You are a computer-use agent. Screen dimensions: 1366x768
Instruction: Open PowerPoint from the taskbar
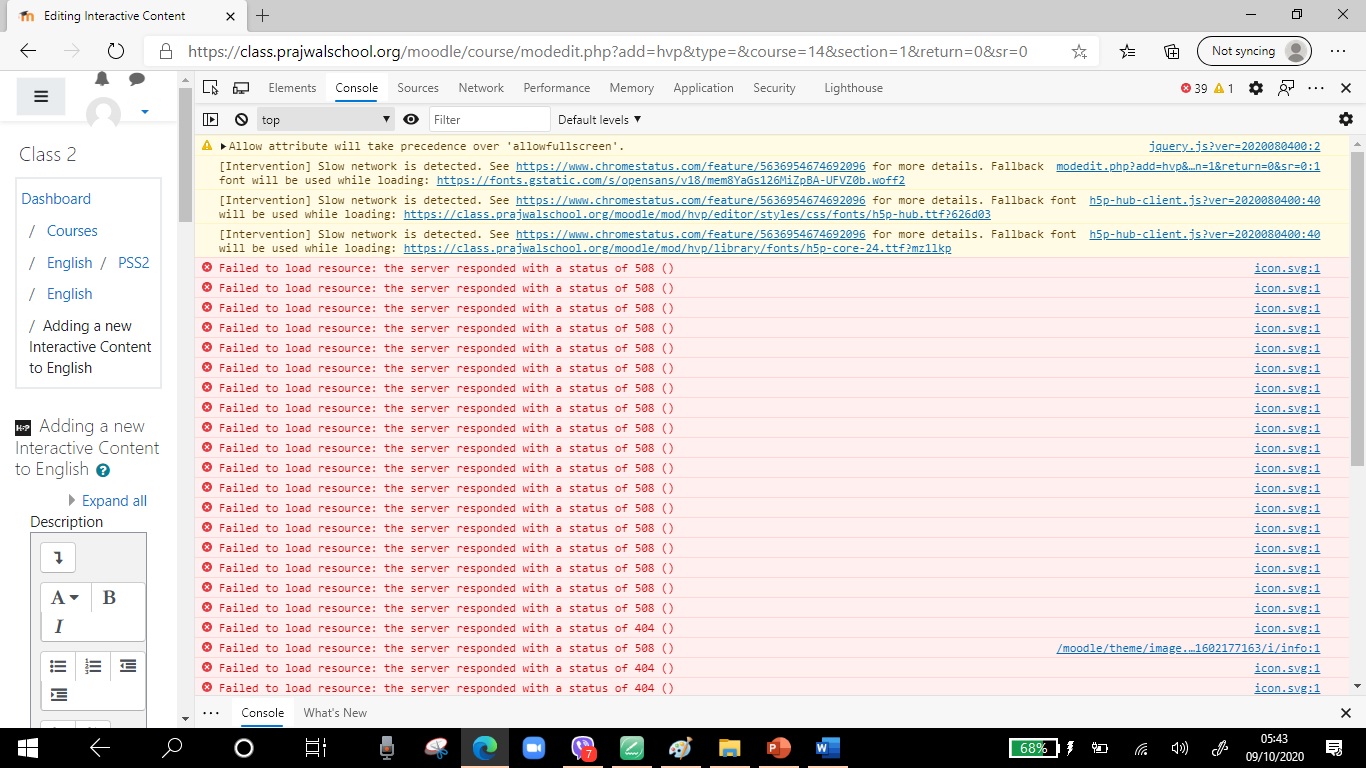[778, 748]
